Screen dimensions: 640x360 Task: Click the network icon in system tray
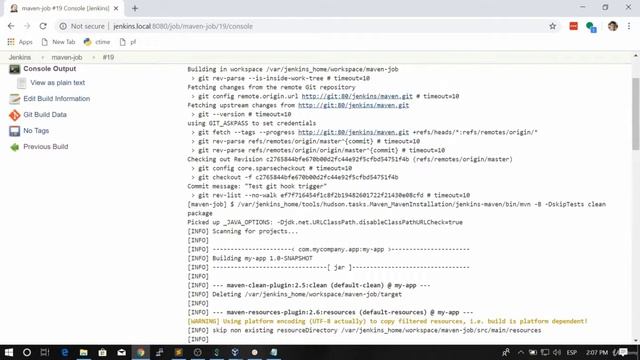[x=544, y=352]
